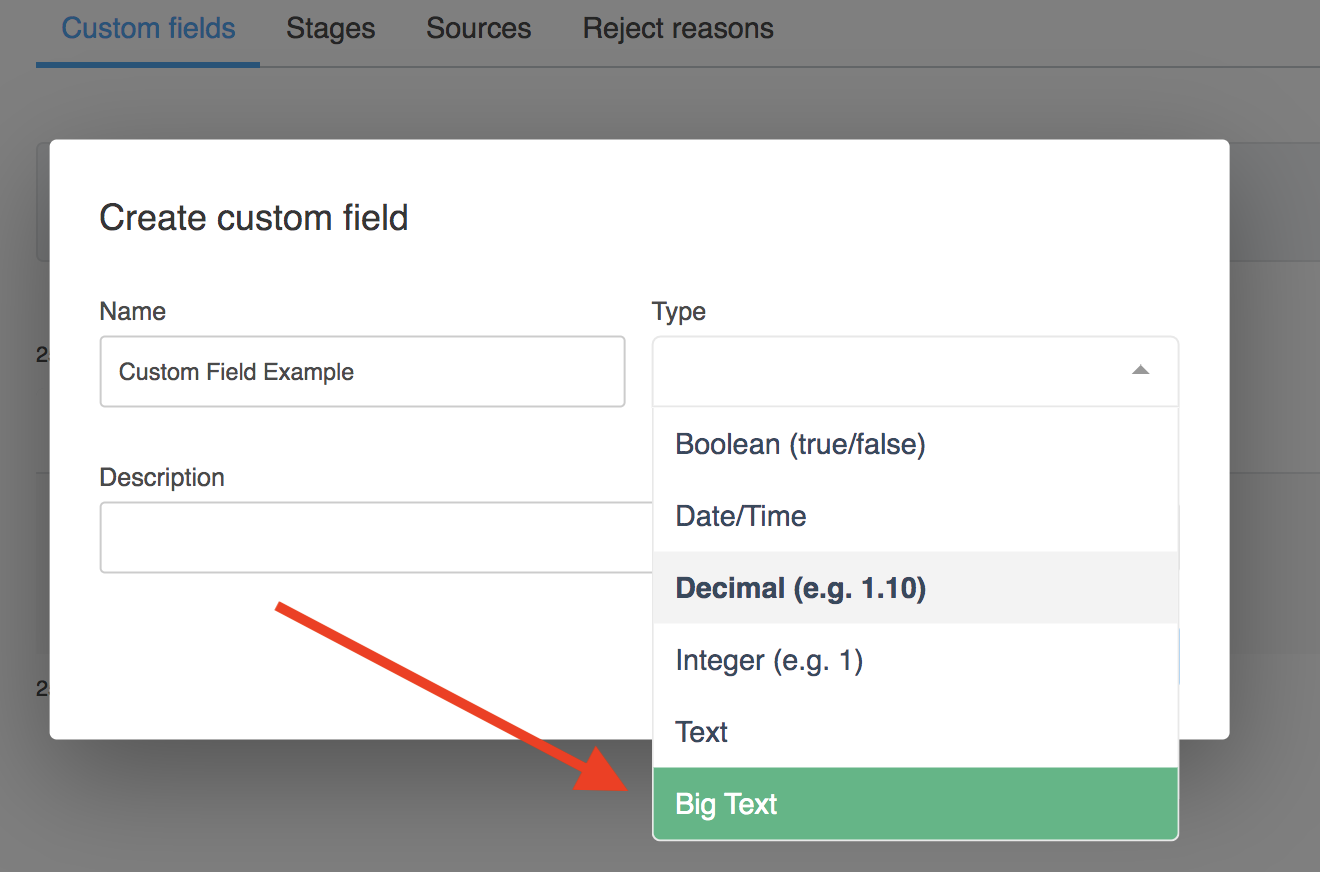1320x872 pixels.
Task: Go to the Sources tab
Action: (478, 28)
